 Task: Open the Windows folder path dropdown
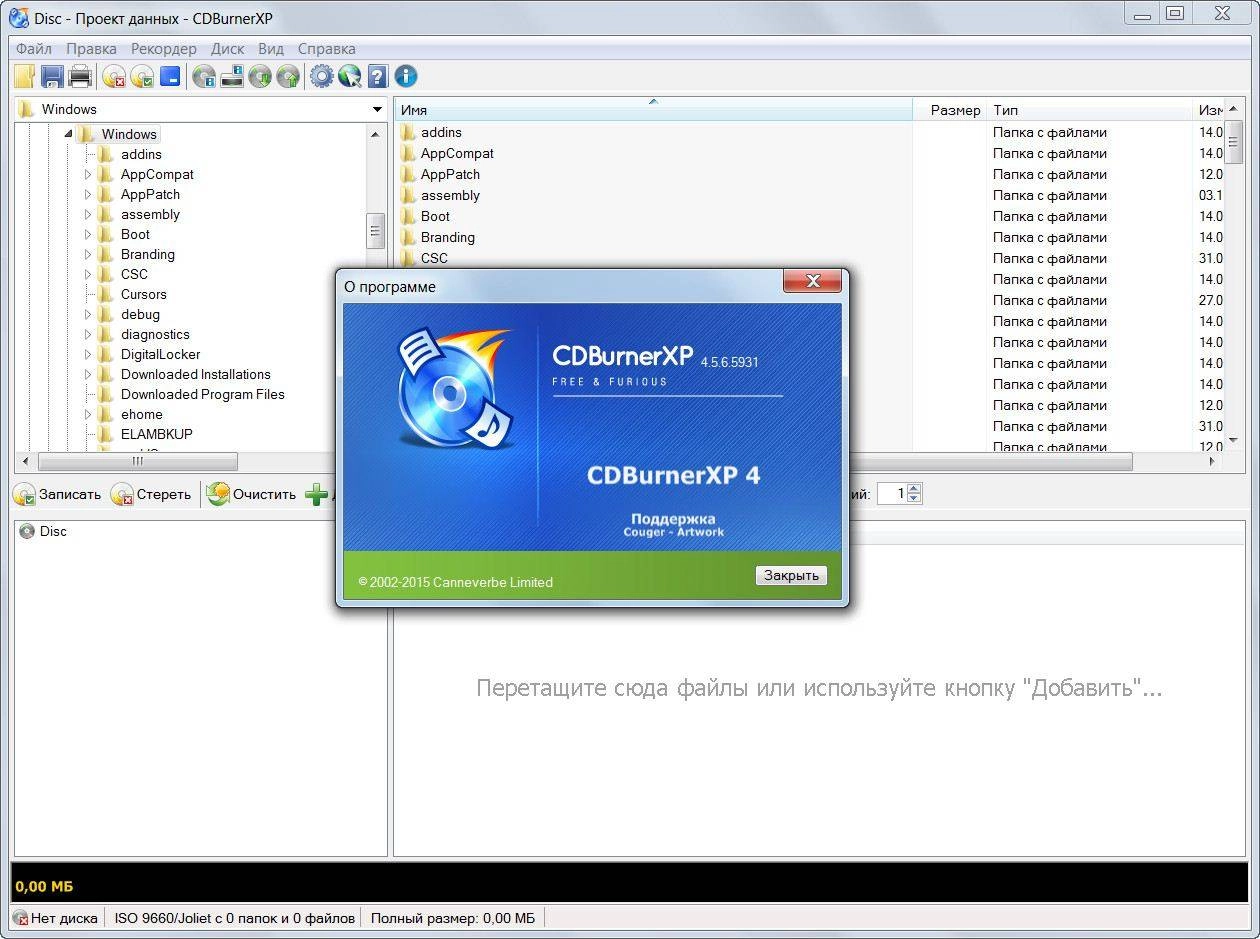(x=377, y=109)
